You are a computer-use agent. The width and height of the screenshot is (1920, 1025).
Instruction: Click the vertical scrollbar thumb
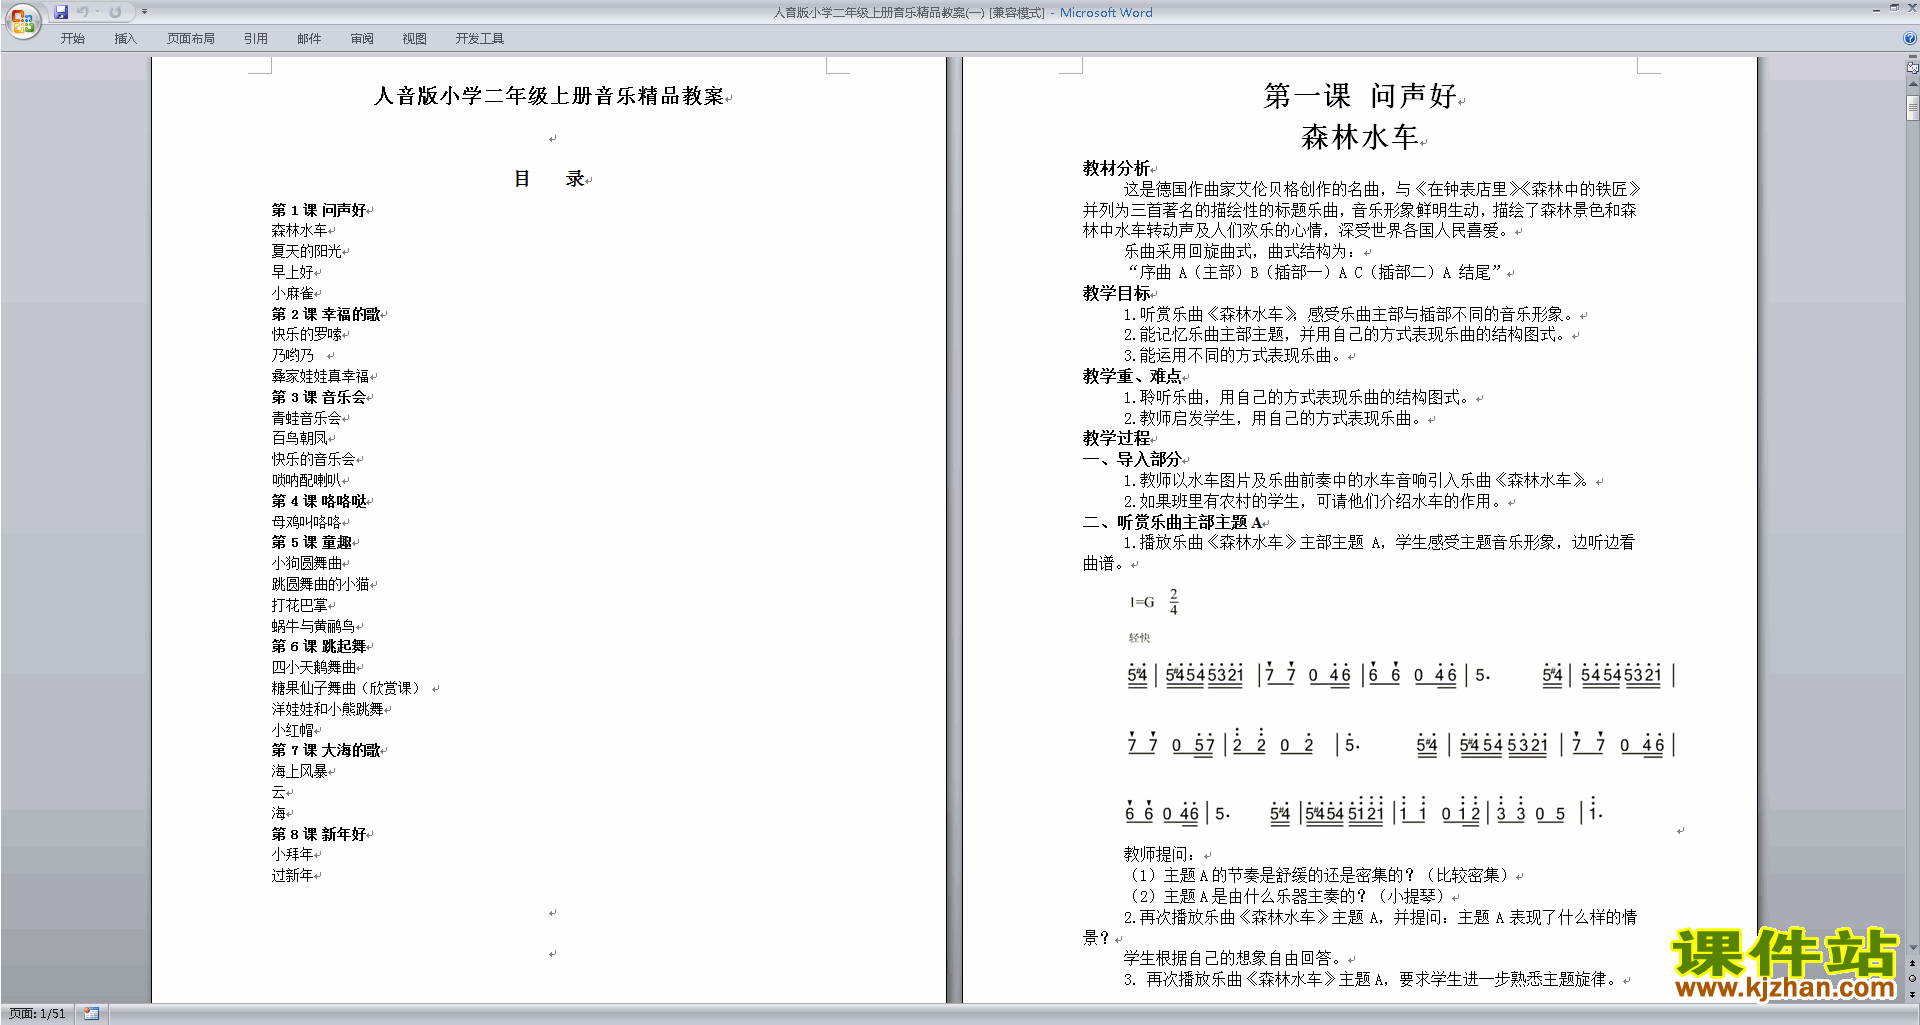pyautogui.click(x=1912, y=108)
